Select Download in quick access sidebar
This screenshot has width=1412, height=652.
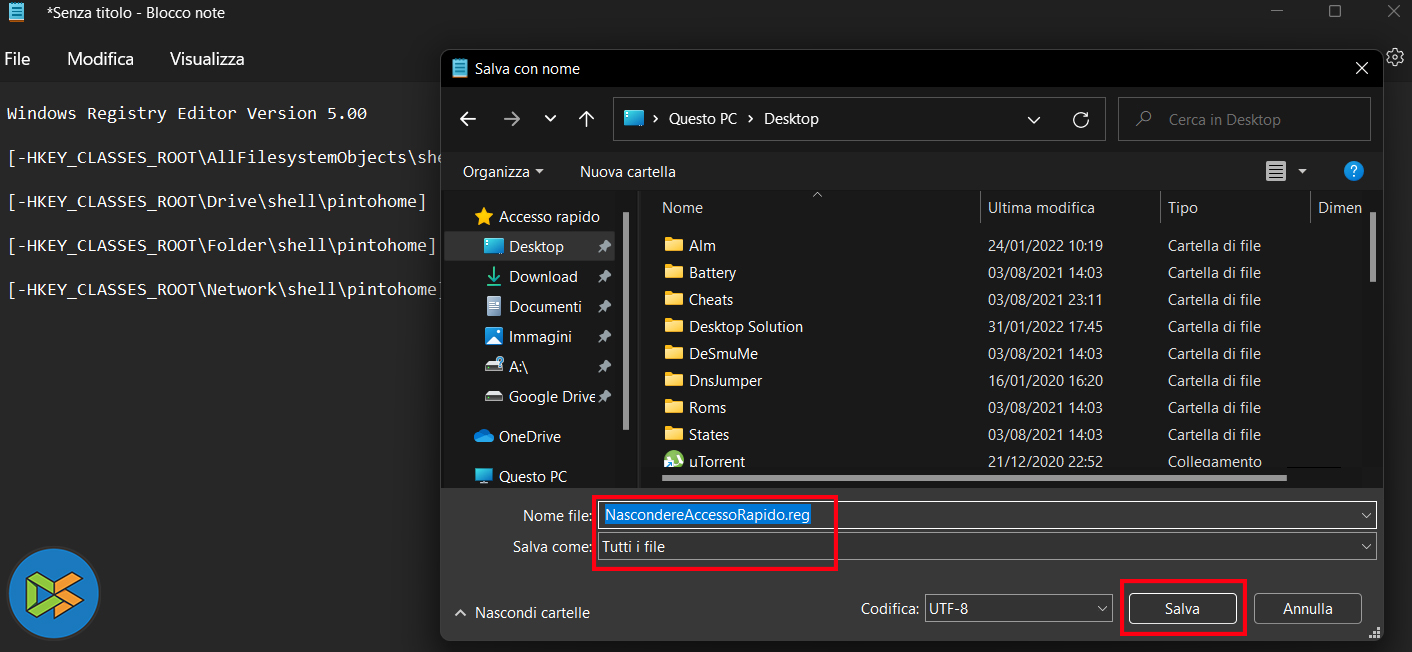coord(542,276)
